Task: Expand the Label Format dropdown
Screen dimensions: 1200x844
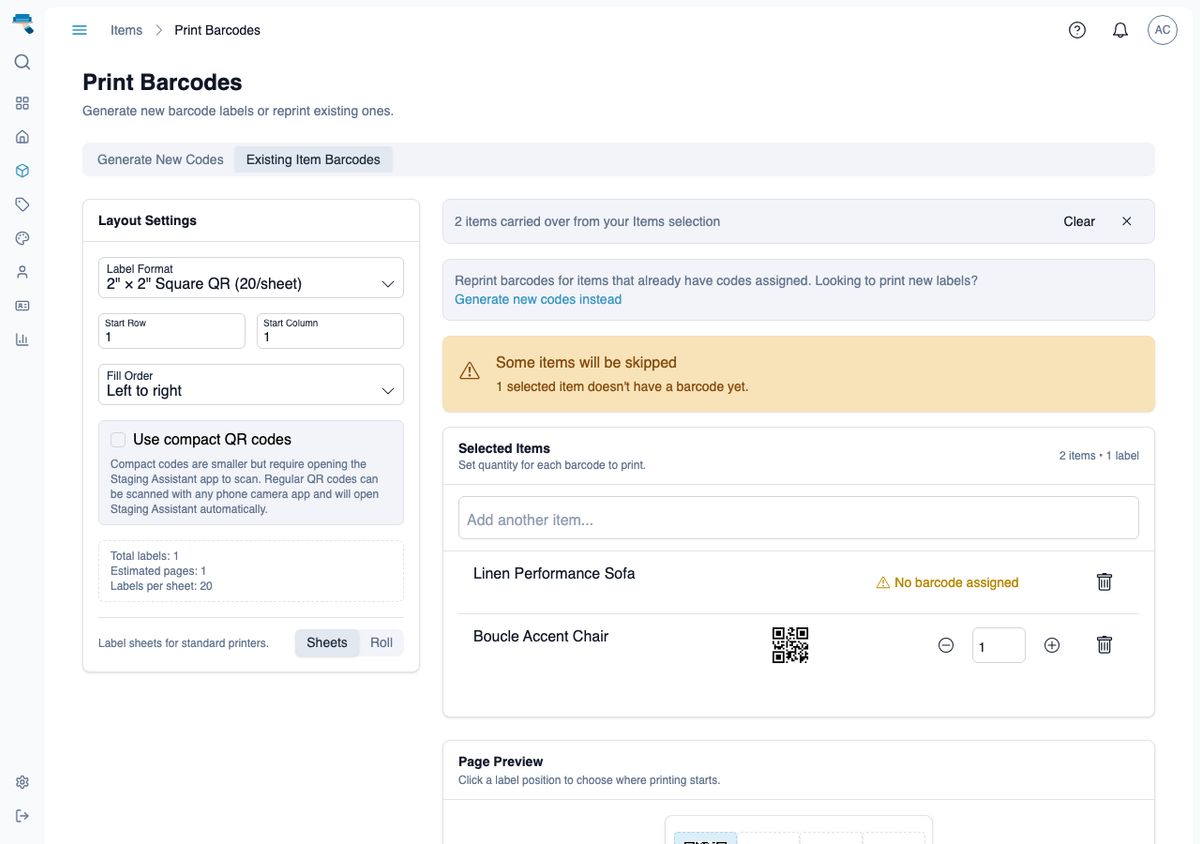Action: coord(251,277)
